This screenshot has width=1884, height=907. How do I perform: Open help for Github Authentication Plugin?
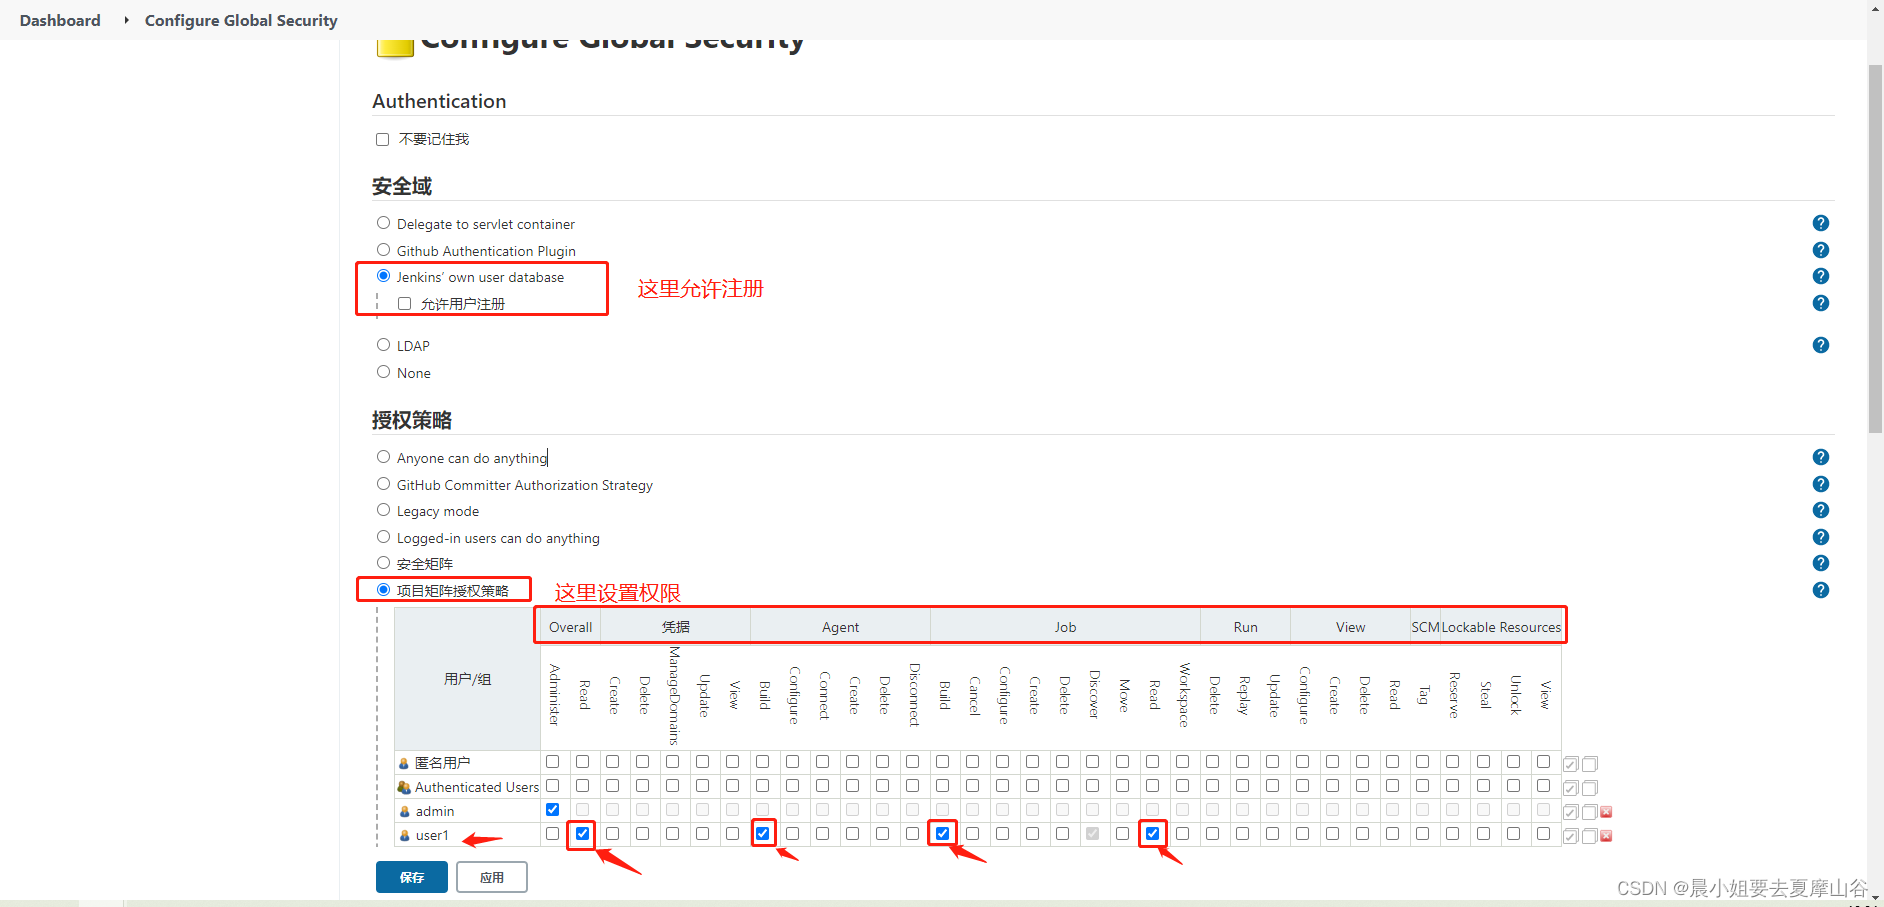1821,250
